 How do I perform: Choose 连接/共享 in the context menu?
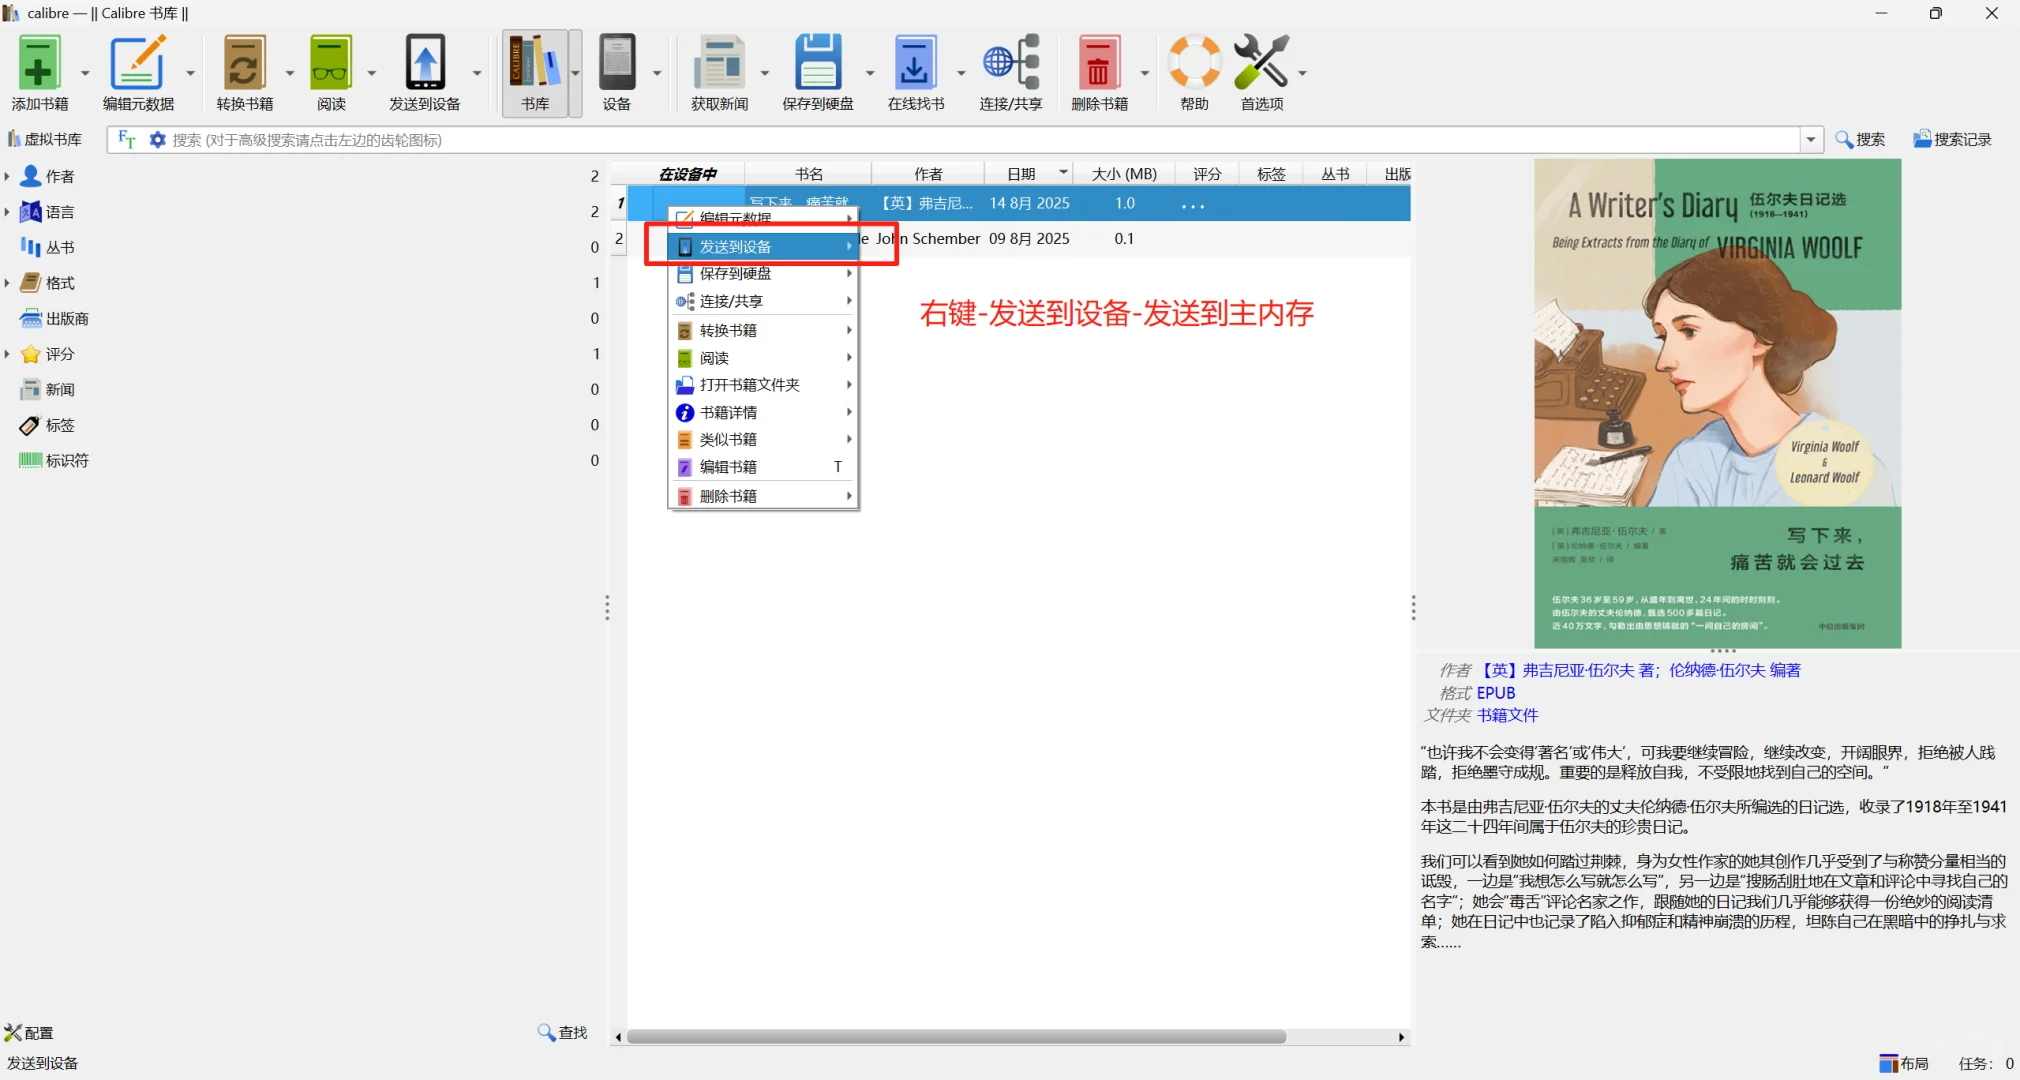click(764, 301)
